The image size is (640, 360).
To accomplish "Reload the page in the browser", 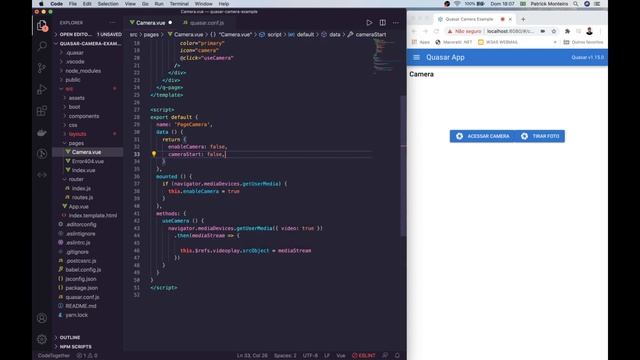I will (x=436, y=31).
